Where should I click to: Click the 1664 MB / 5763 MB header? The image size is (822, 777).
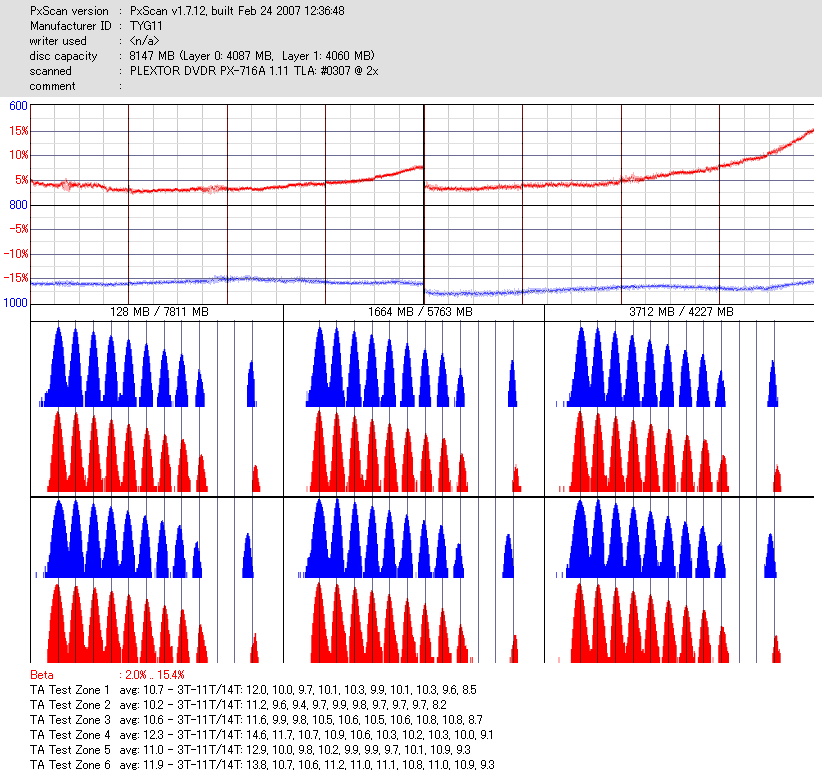point(420,312)
